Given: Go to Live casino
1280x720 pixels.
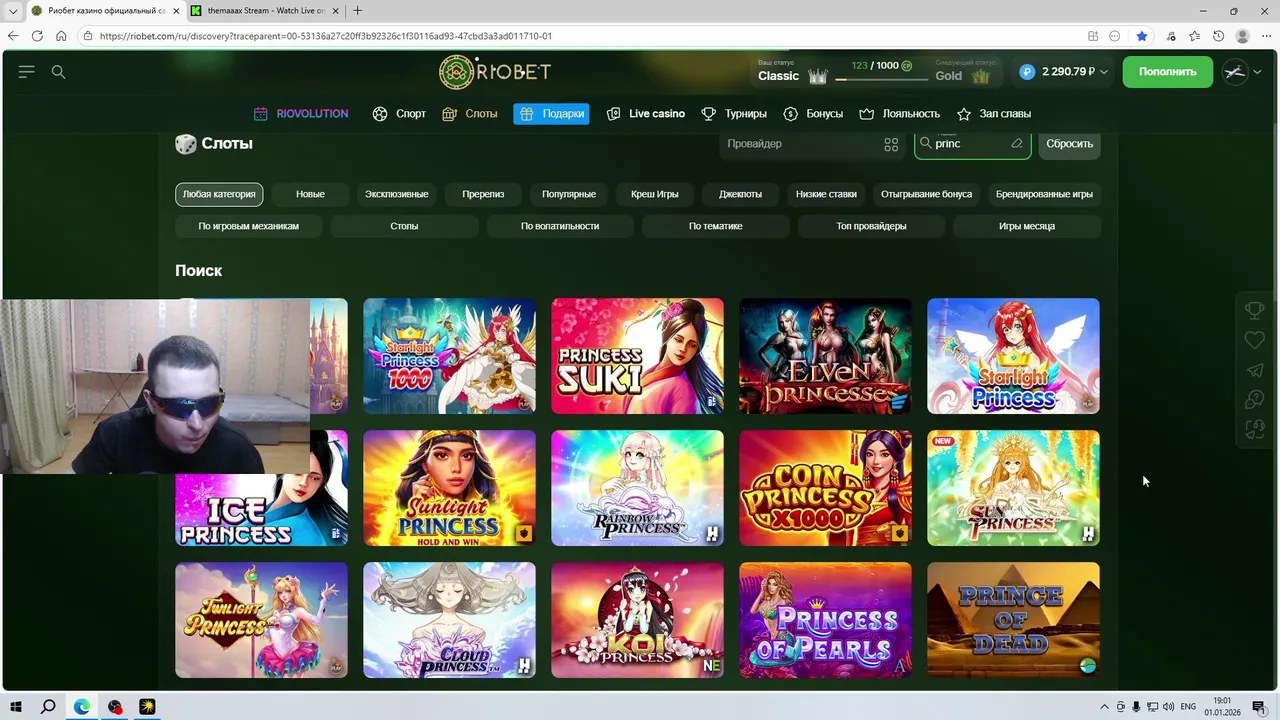Looking at the screenshot, I should tap(646, 114).
